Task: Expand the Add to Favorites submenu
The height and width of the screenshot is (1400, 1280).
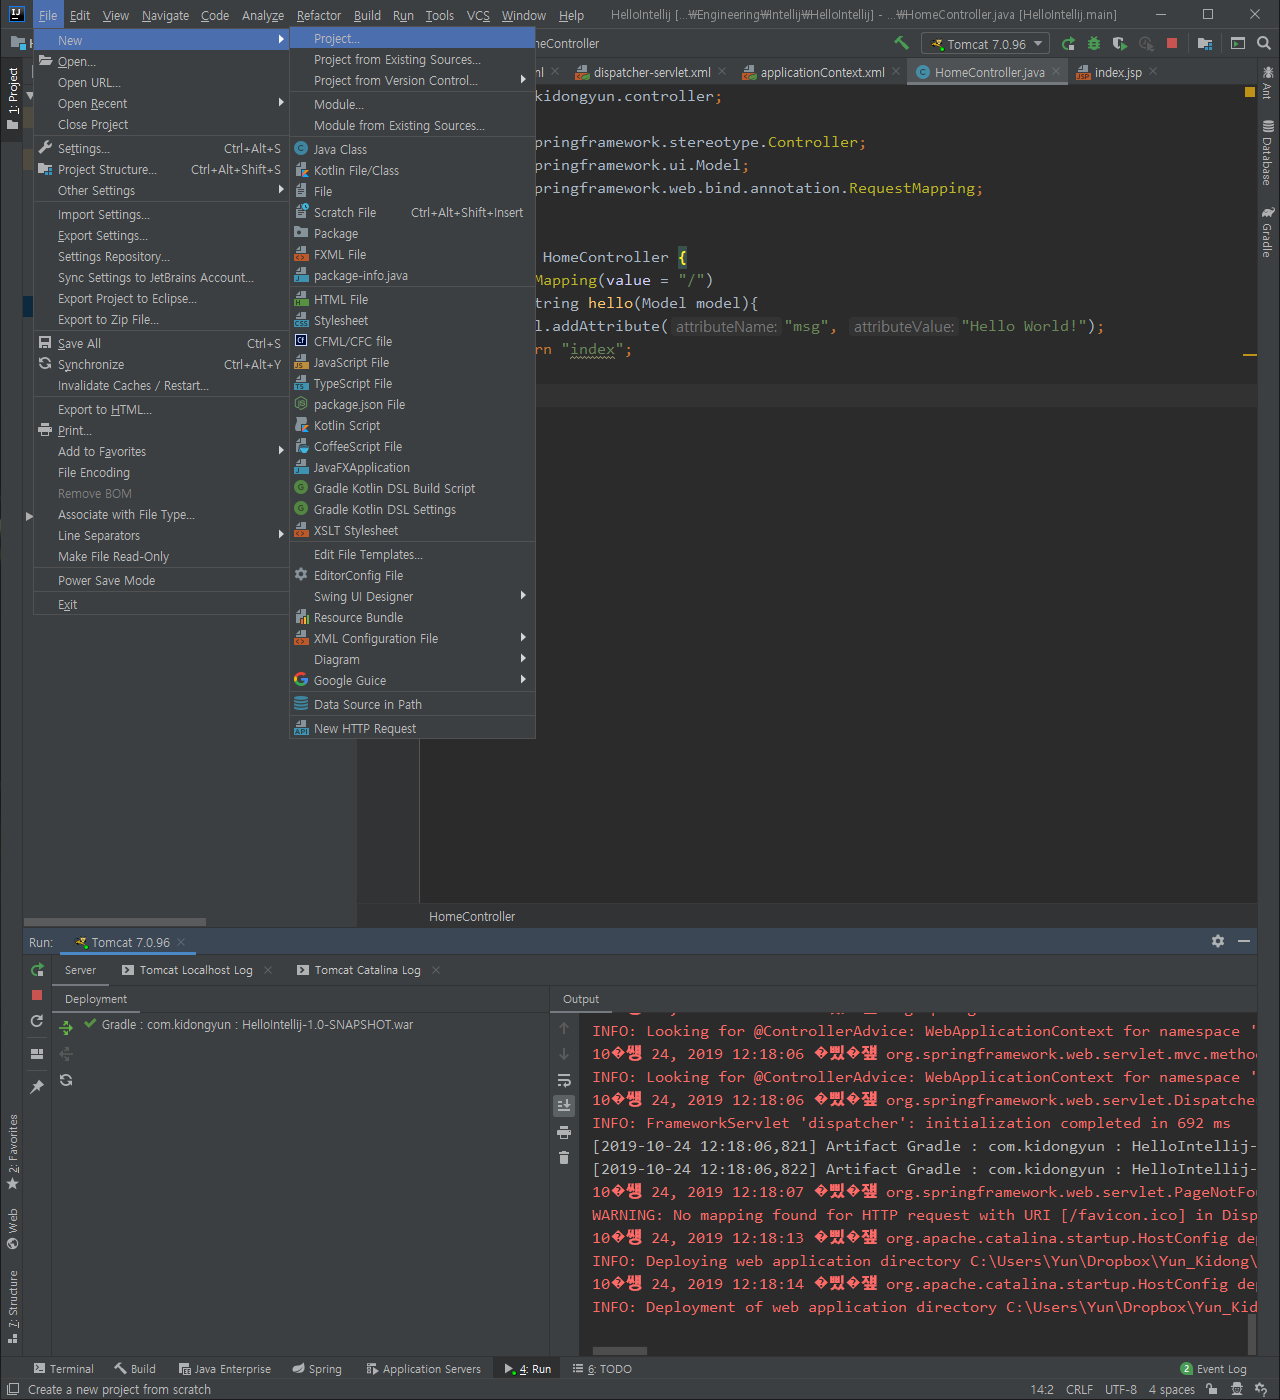Action: (x=160, y=451)
